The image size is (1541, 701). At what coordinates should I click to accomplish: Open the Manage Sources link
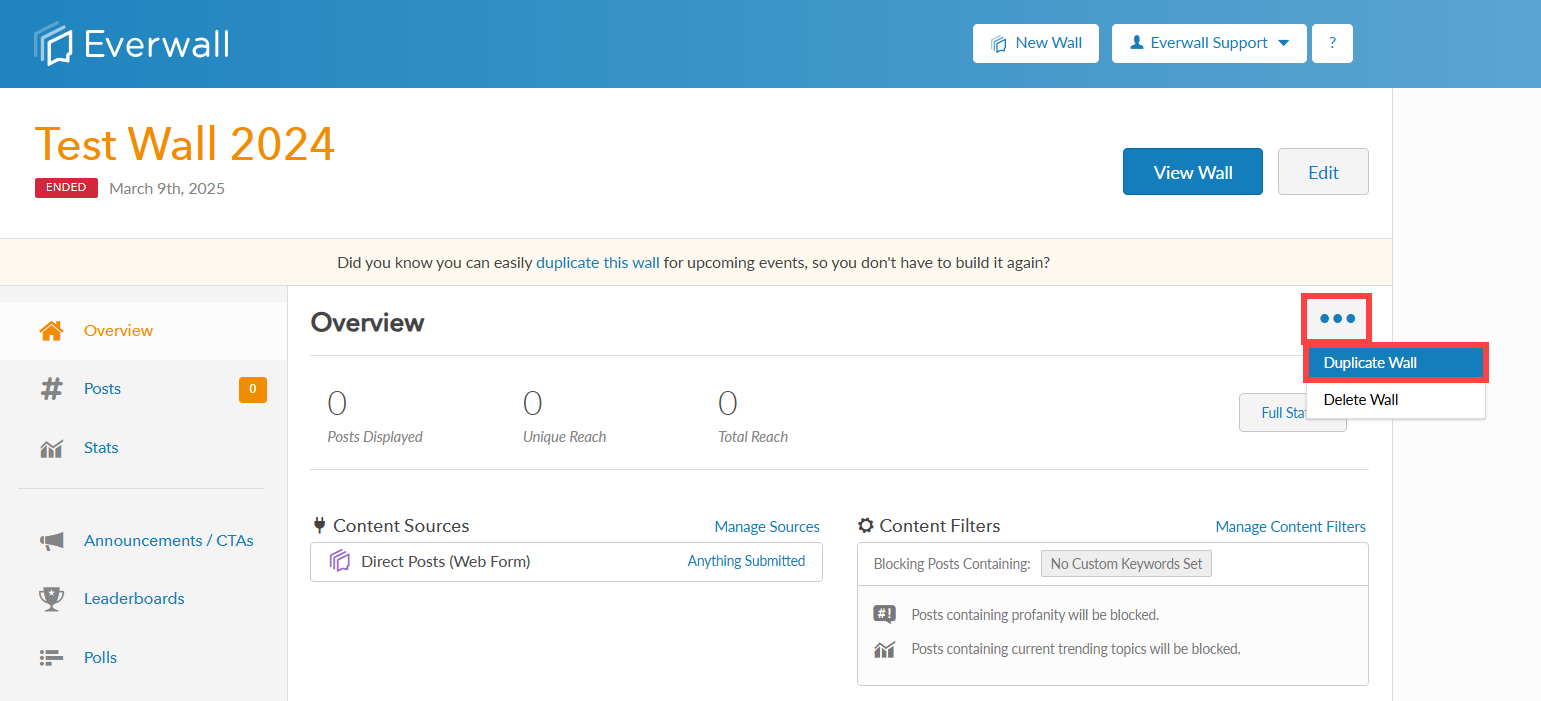coord(767,526)
